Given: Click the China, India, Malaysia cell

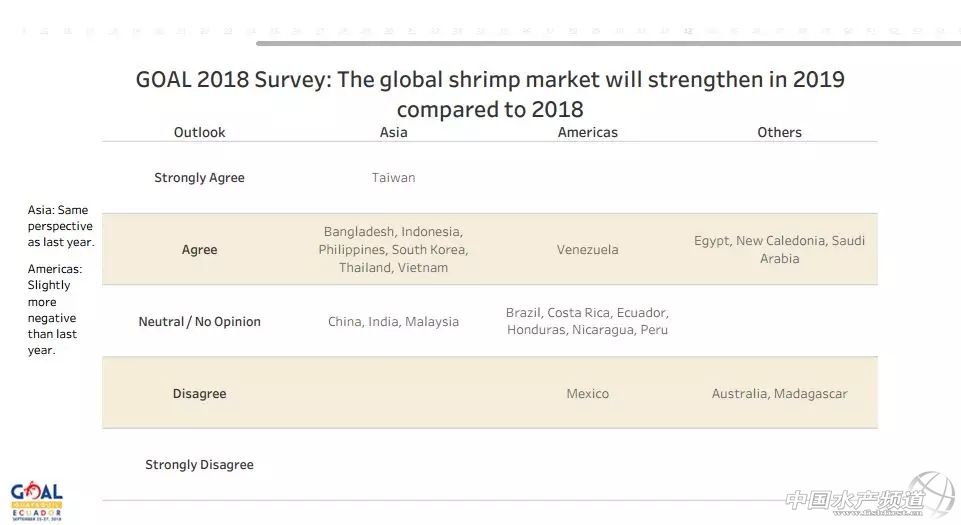Looking at the screenshot, I should pyautogui.click(x=393, y=322).
